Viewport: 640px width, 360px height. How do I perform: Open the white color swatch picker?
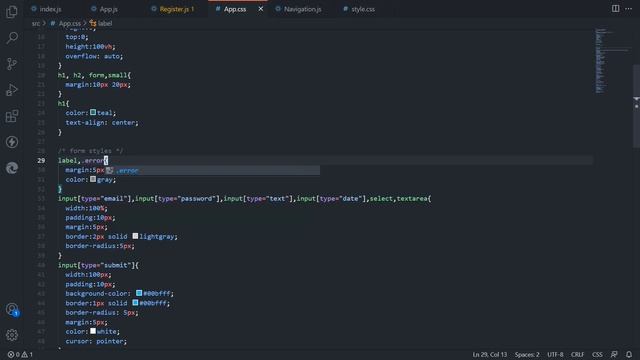(93, 331)
